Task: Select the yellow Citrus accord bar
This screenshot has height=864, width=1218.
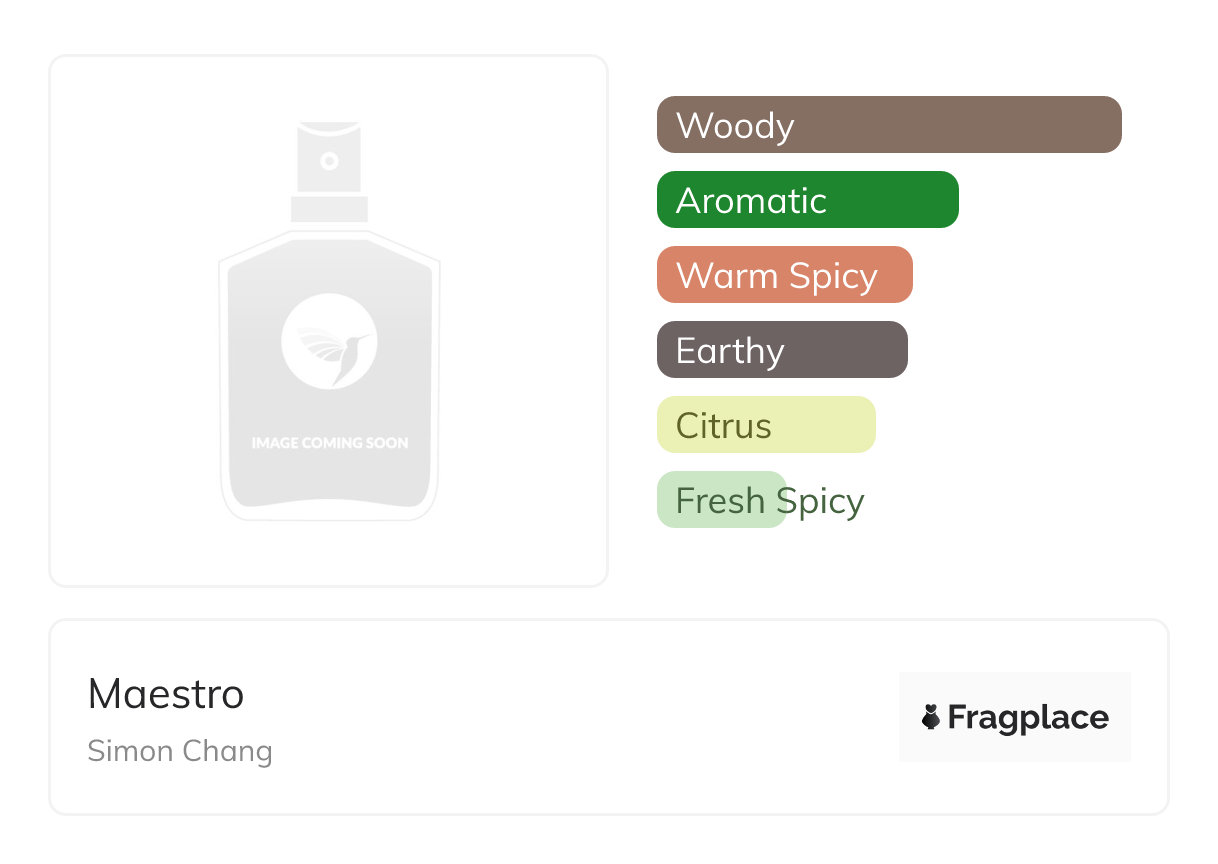Action: 766,425
